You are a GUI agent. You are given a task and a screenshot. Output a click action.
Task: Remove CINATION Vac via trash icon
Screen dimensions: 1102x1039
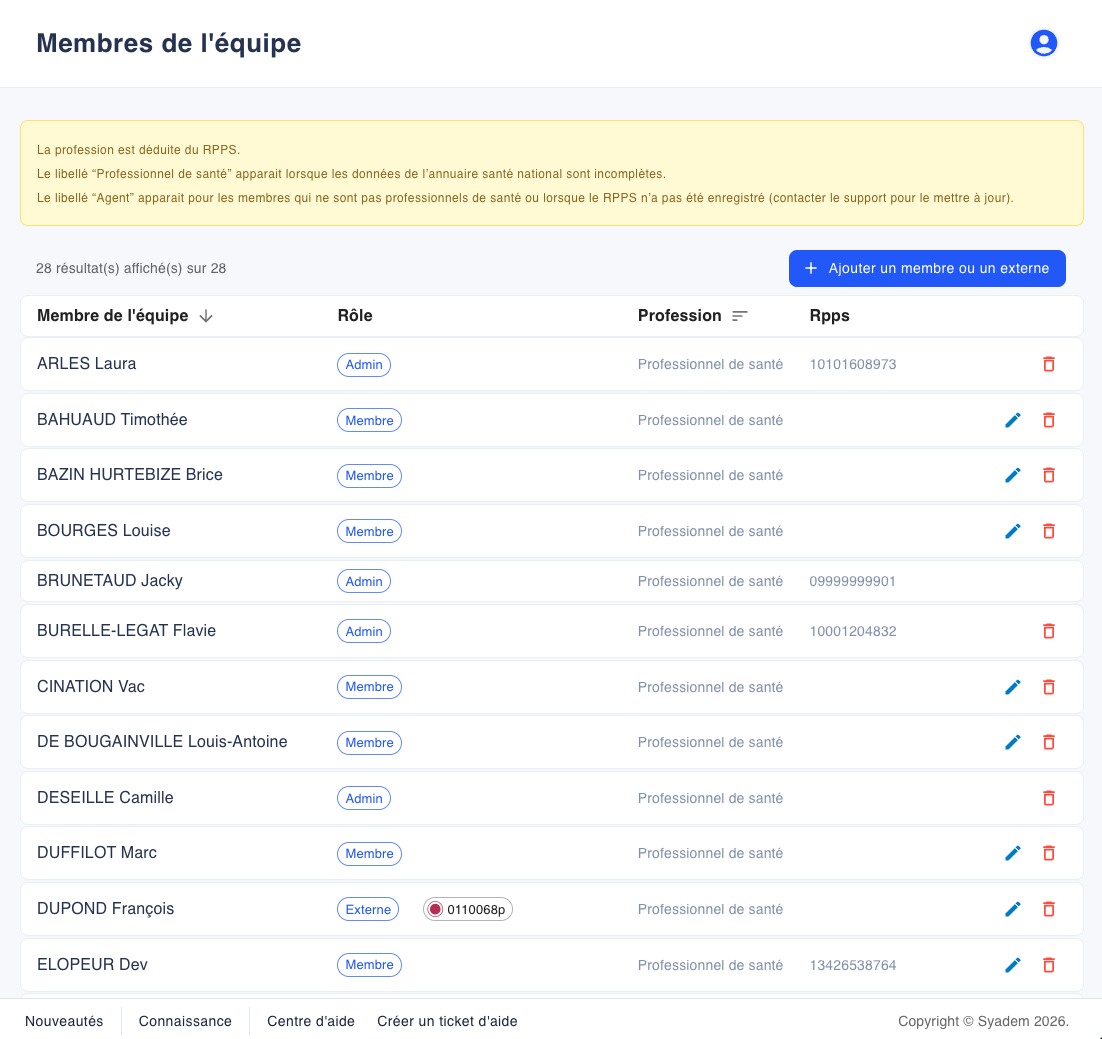(1049, 687)
